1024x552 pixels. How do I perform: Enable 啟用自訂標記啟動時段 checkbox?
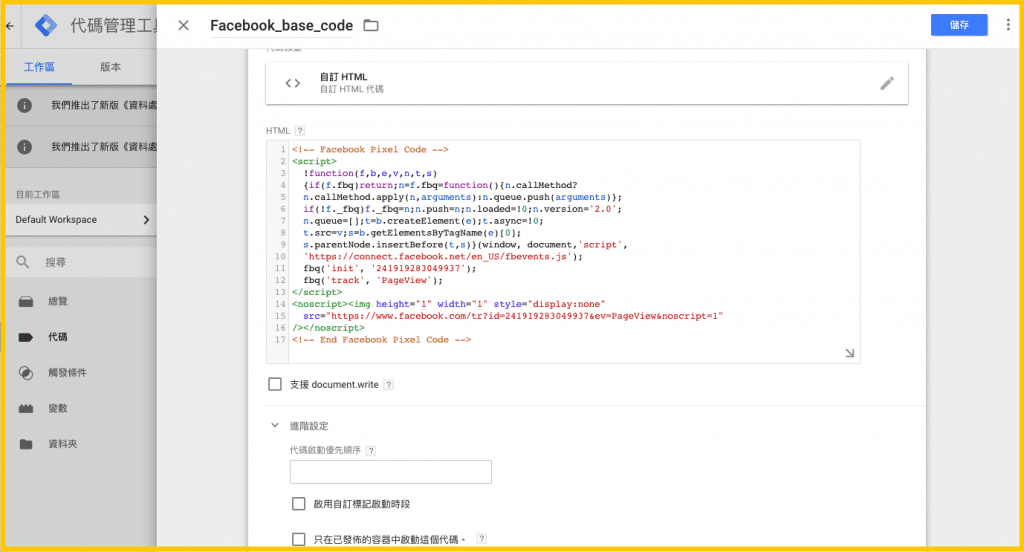point(298,504)
